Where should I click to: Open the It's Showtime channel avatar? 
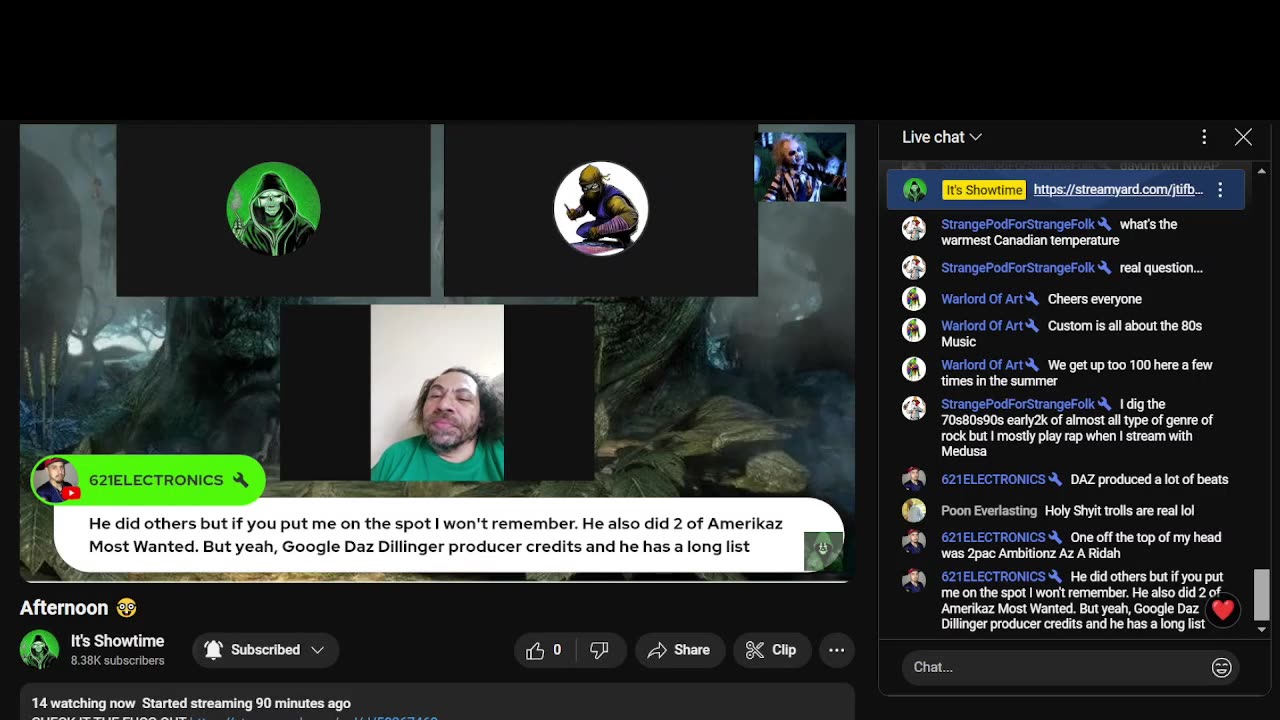40,650
